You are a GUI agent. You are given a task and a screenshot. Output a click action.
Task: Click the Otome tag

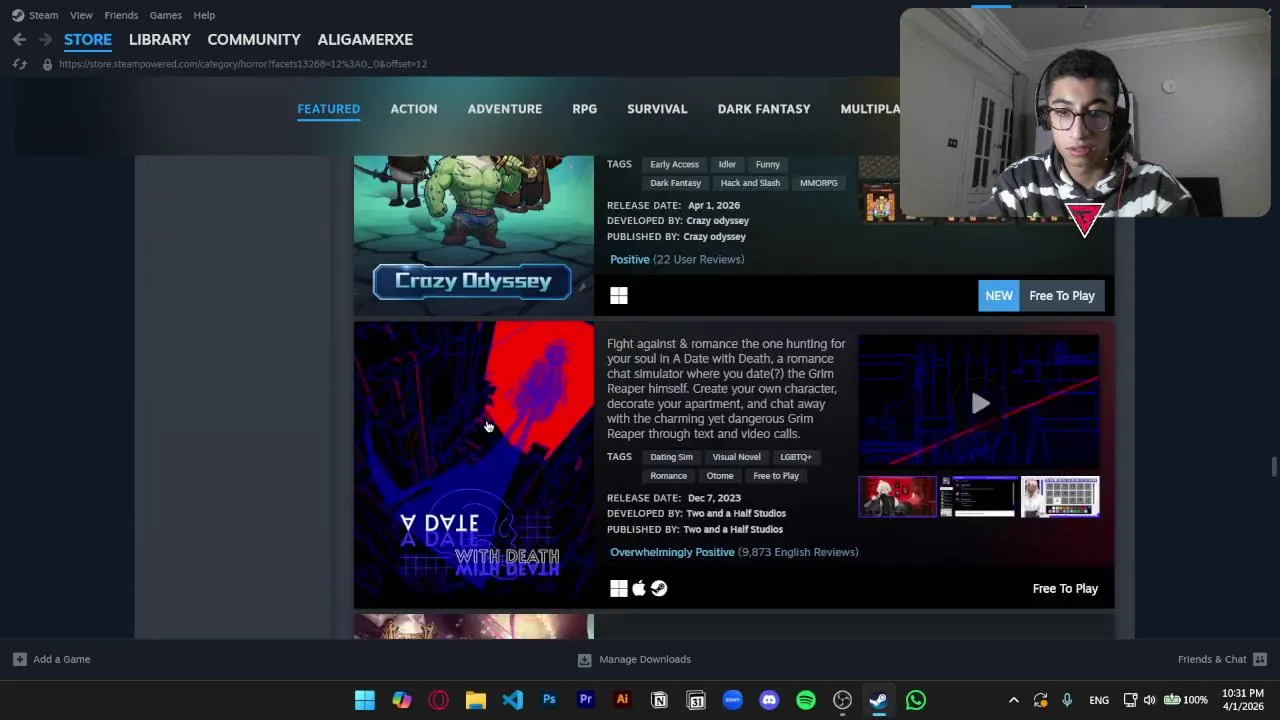[x=720, y=476]
